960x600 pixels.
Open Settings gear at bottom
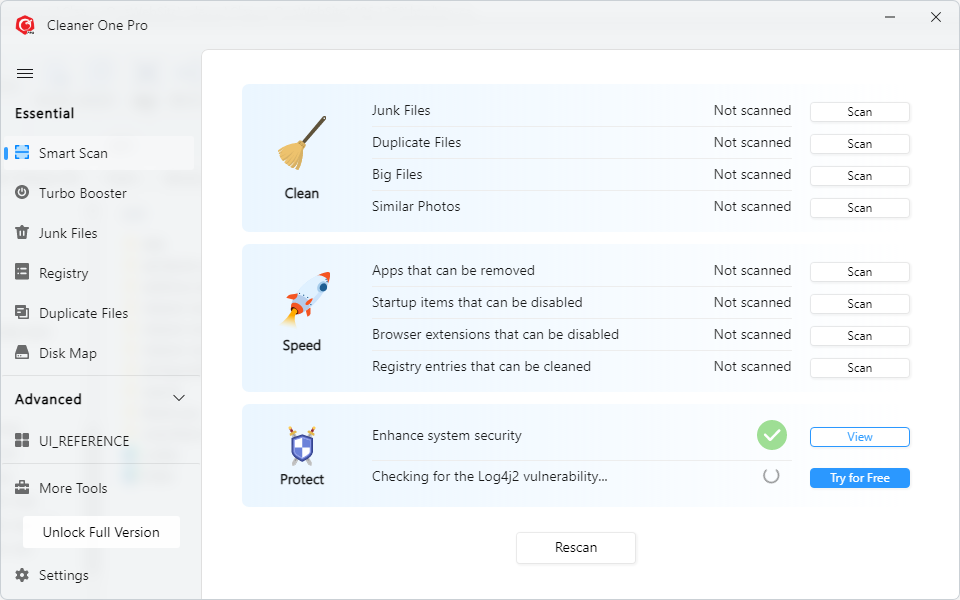tap(22, 575)
